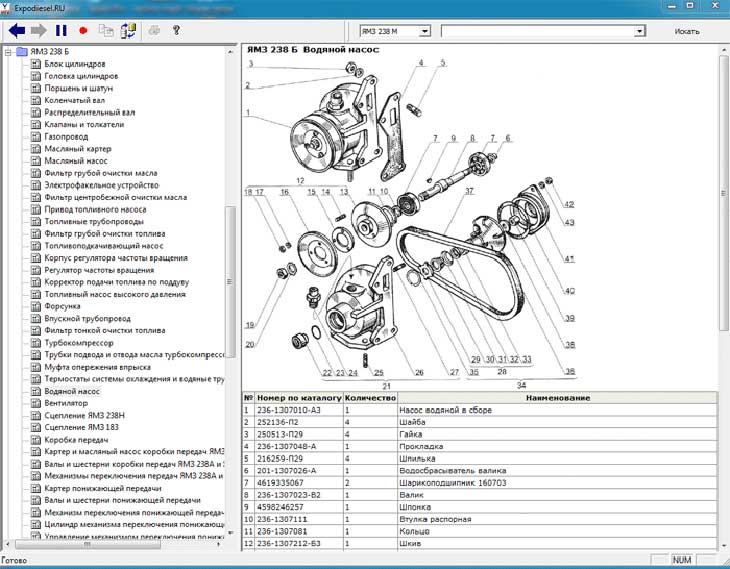This screenshot has width=730, height=569.
Task: Click the Искать search button
Action: 687,31
